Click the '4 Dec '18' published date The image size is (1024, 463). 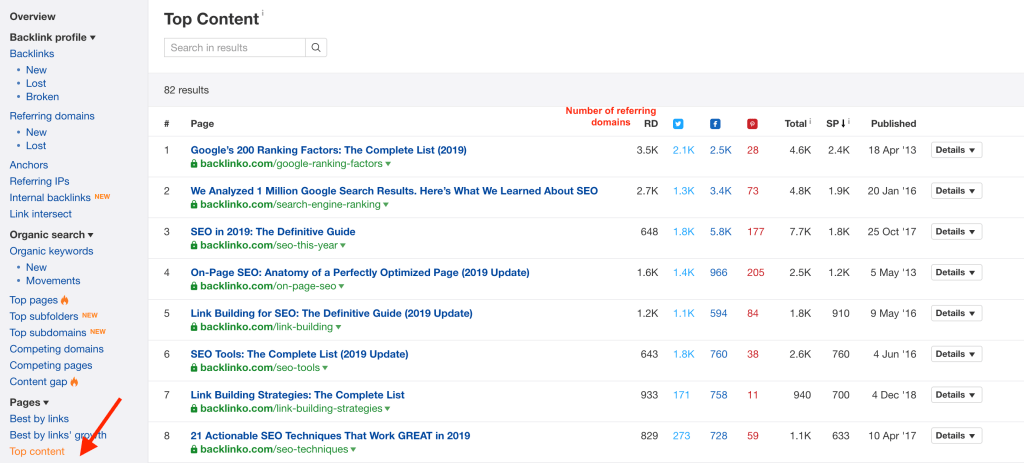[895, 395]
